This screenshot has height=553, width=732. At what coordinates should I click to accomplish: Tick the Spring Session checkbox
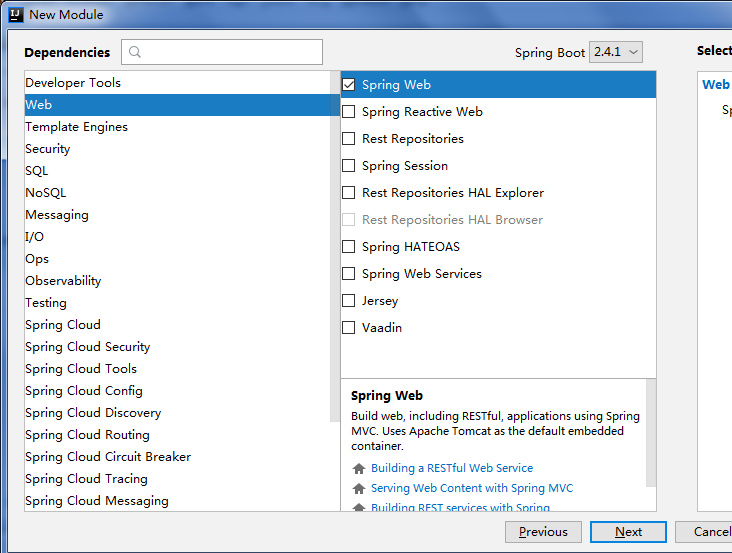coord(349,166)
